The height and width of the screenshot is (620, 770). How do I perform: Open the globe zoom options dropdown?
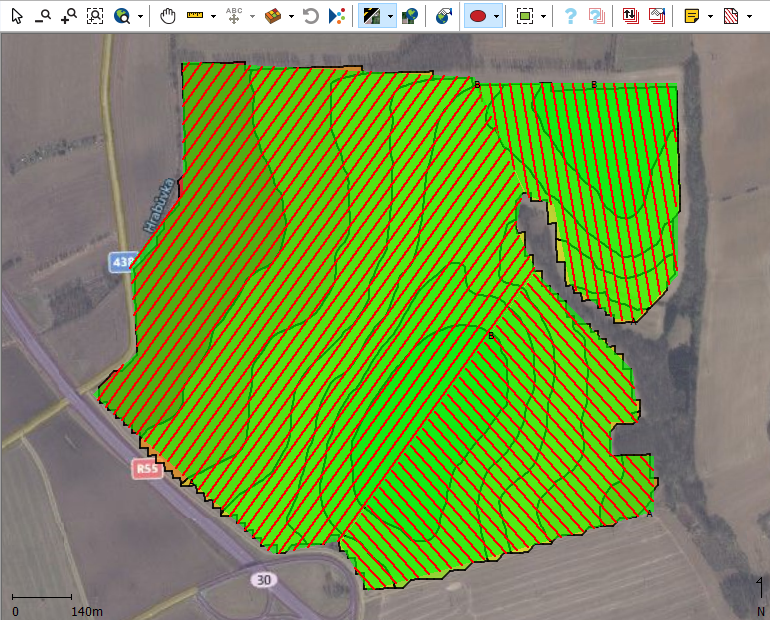[x=140, y=17]
